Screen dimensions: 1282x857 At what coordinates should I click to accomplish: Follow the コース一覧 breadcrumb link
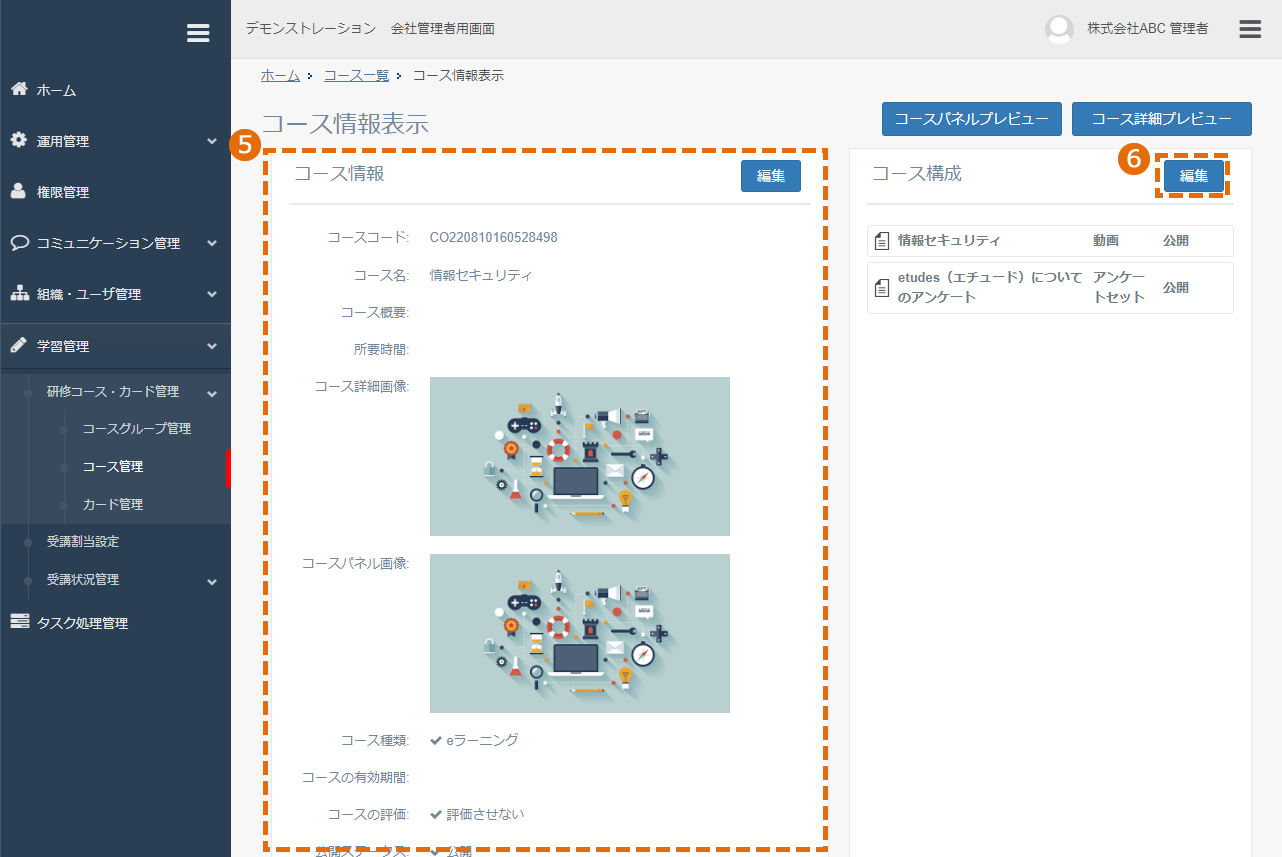pyautogui.click(x=356, y=75)
